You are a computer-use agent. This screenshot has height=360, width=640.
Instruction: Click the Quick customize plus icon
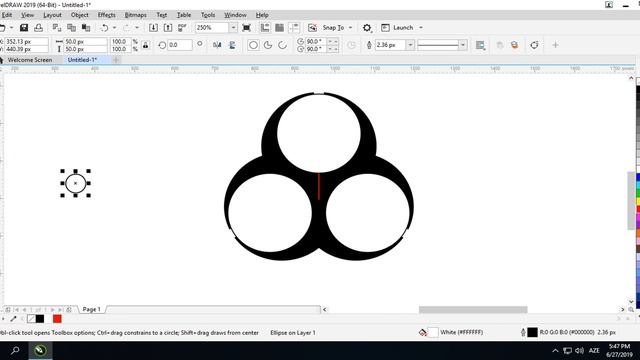[555, 45]
